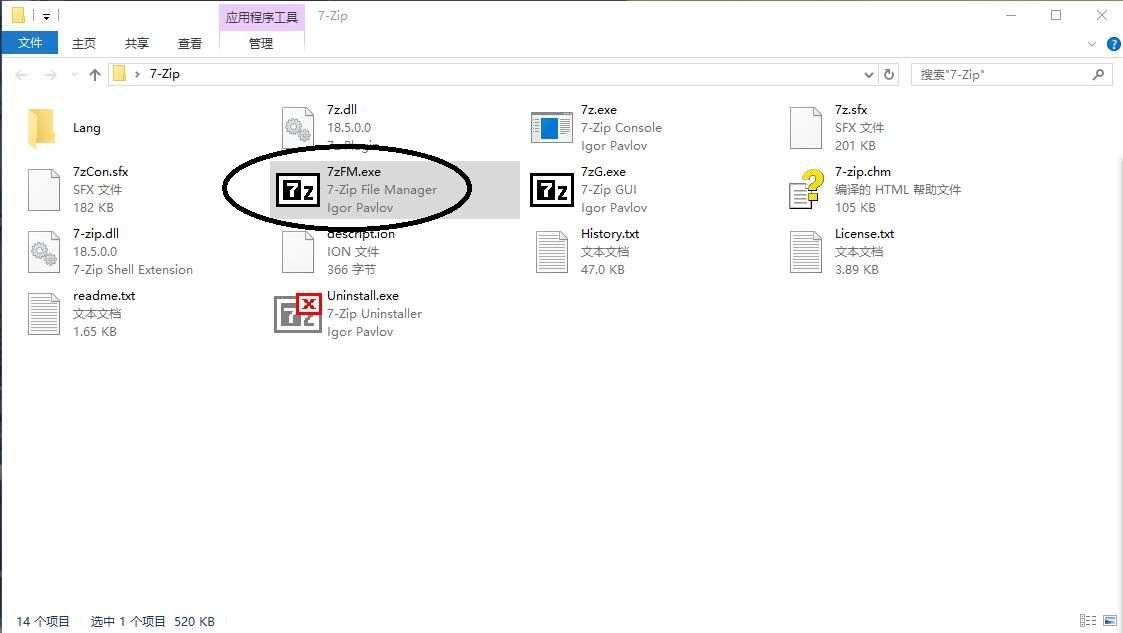Click the readme.txt file name
The height and width of the screenshot is (633, 1123).
104,296
